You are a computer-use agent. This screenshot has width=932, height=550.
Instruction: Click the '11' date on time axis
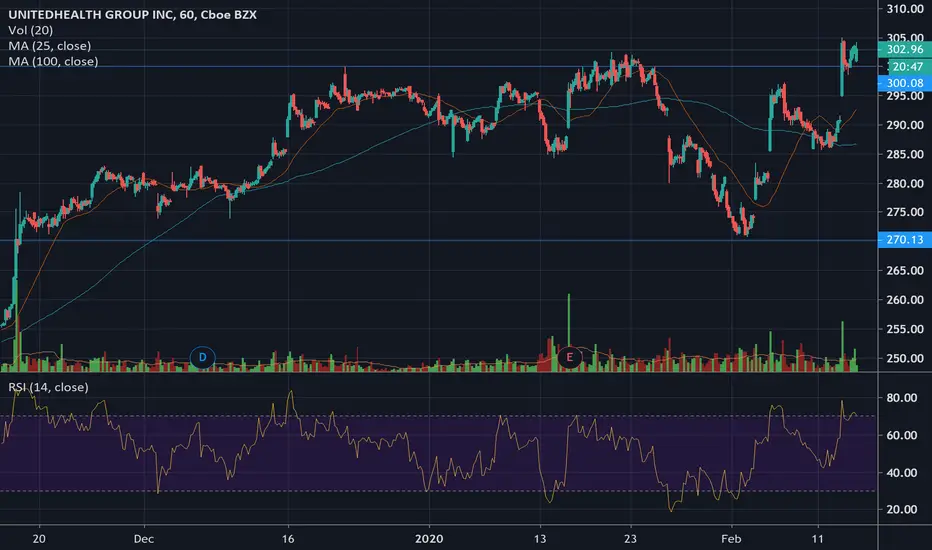(818, 539)
